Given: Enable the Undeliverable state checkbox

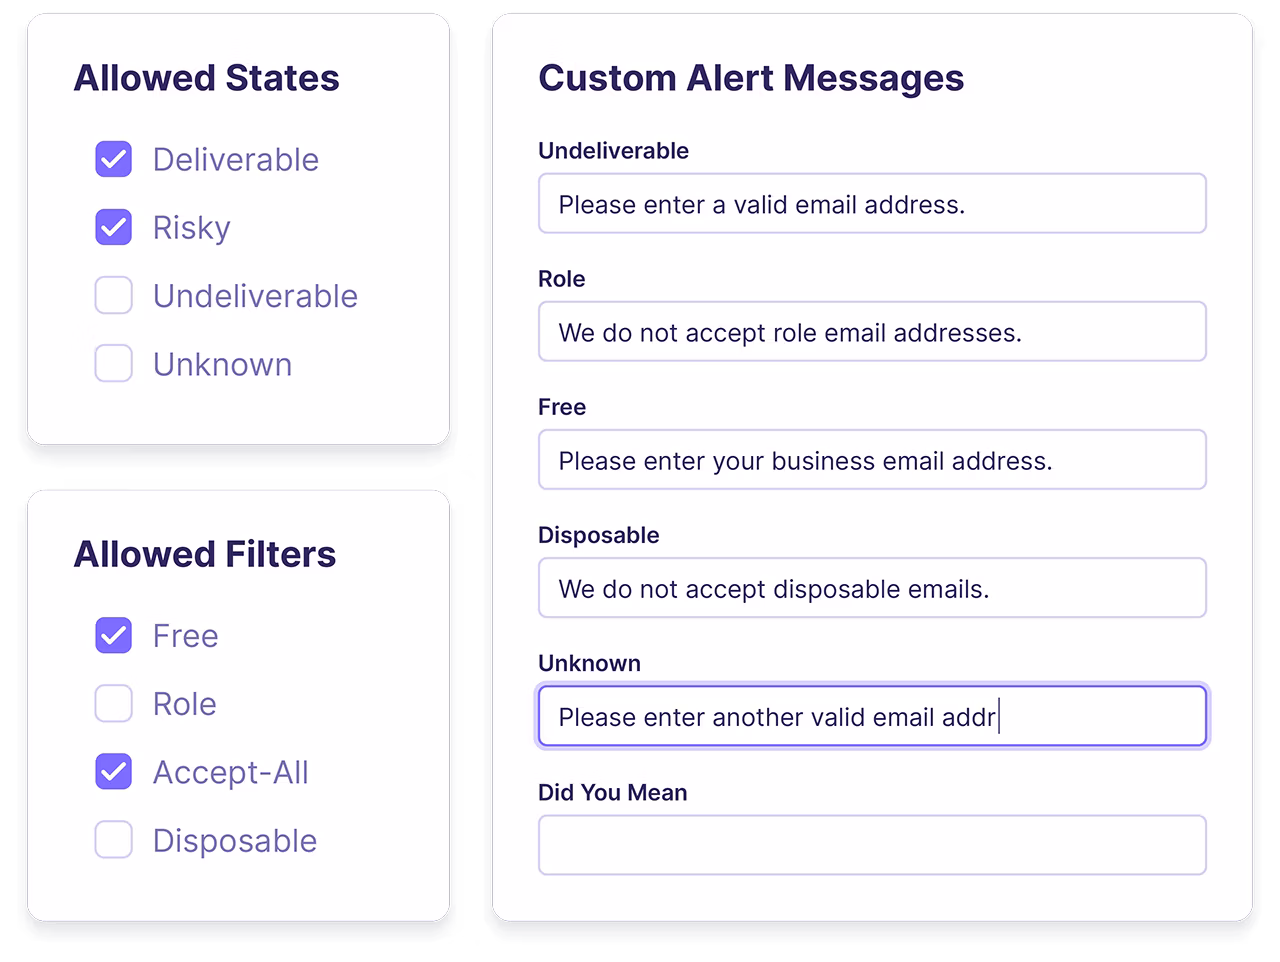Looking at the screenshot, I should [x=113, y=295].
